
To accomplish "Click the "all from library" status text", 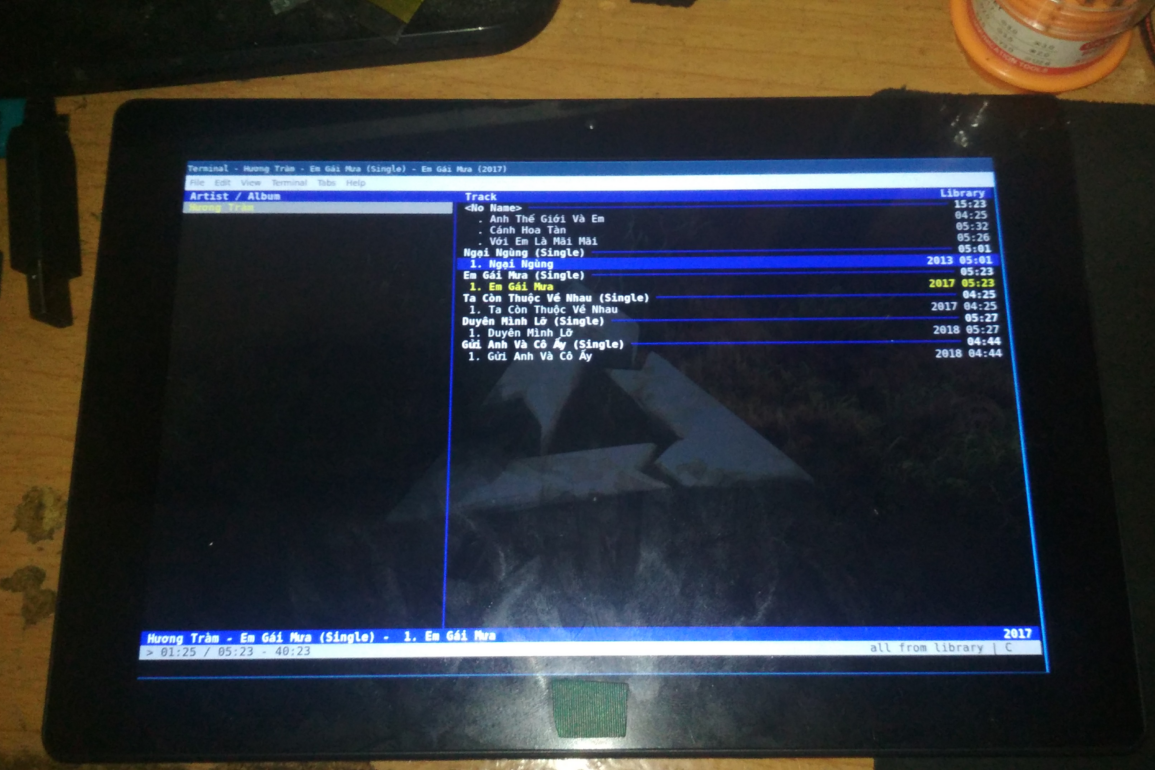I will (x=926, y=648).
